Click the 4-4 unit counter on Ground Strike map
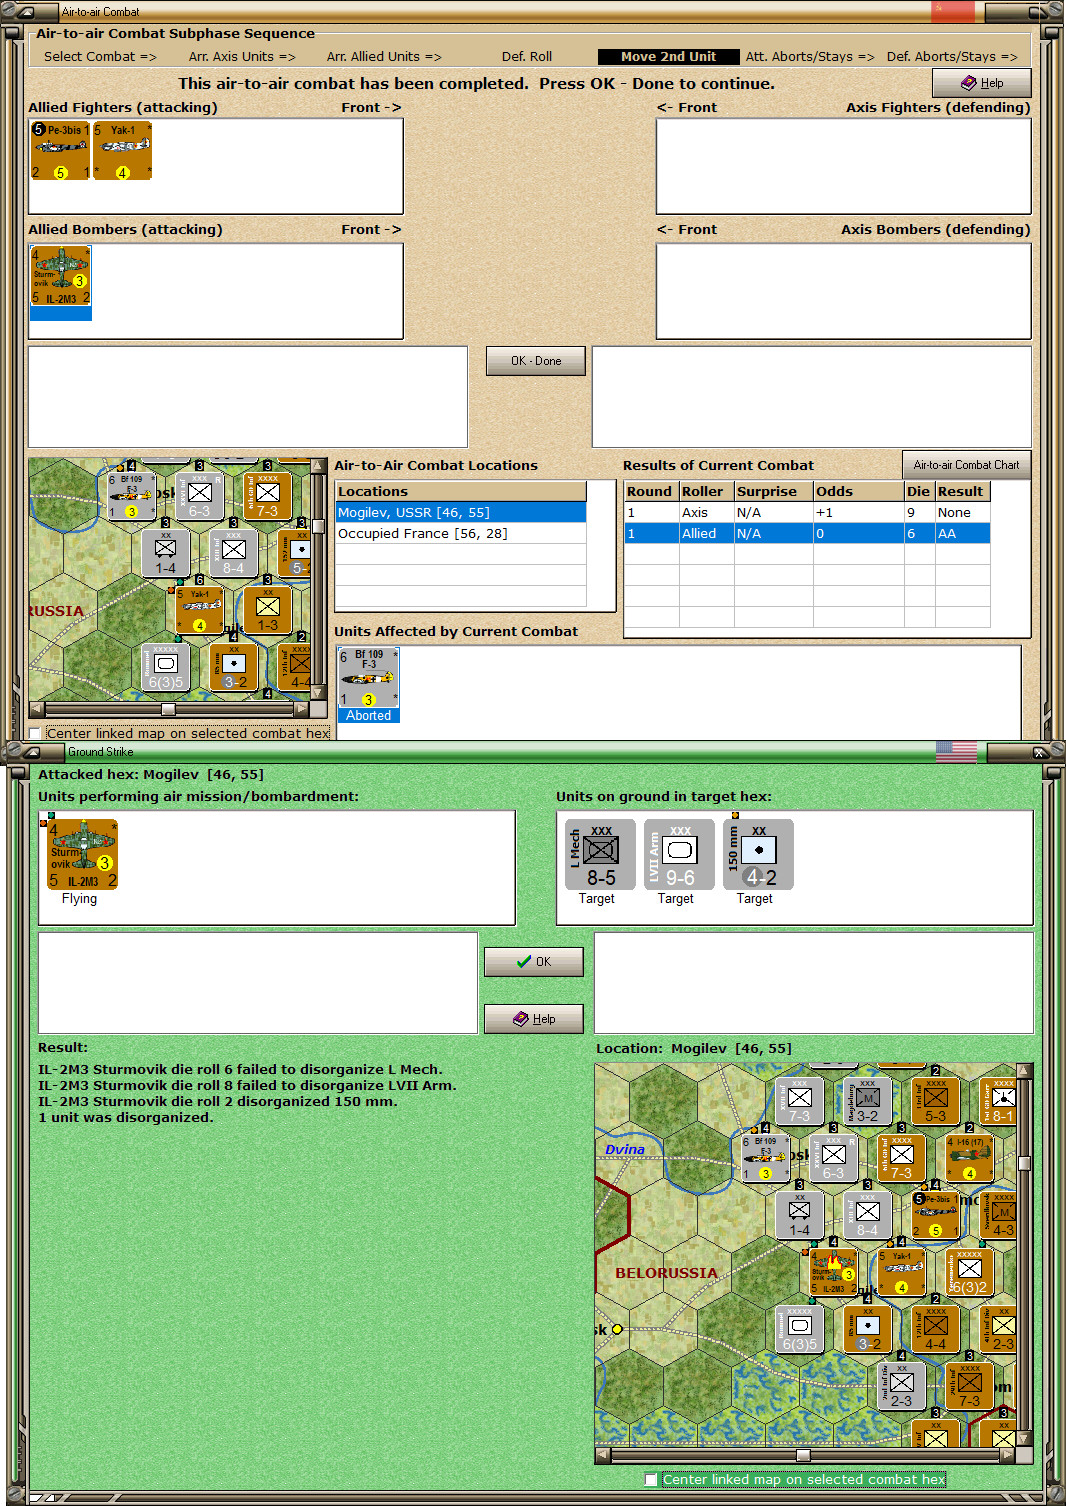Screen dimensions: 1066x1506 point(935,1329)
